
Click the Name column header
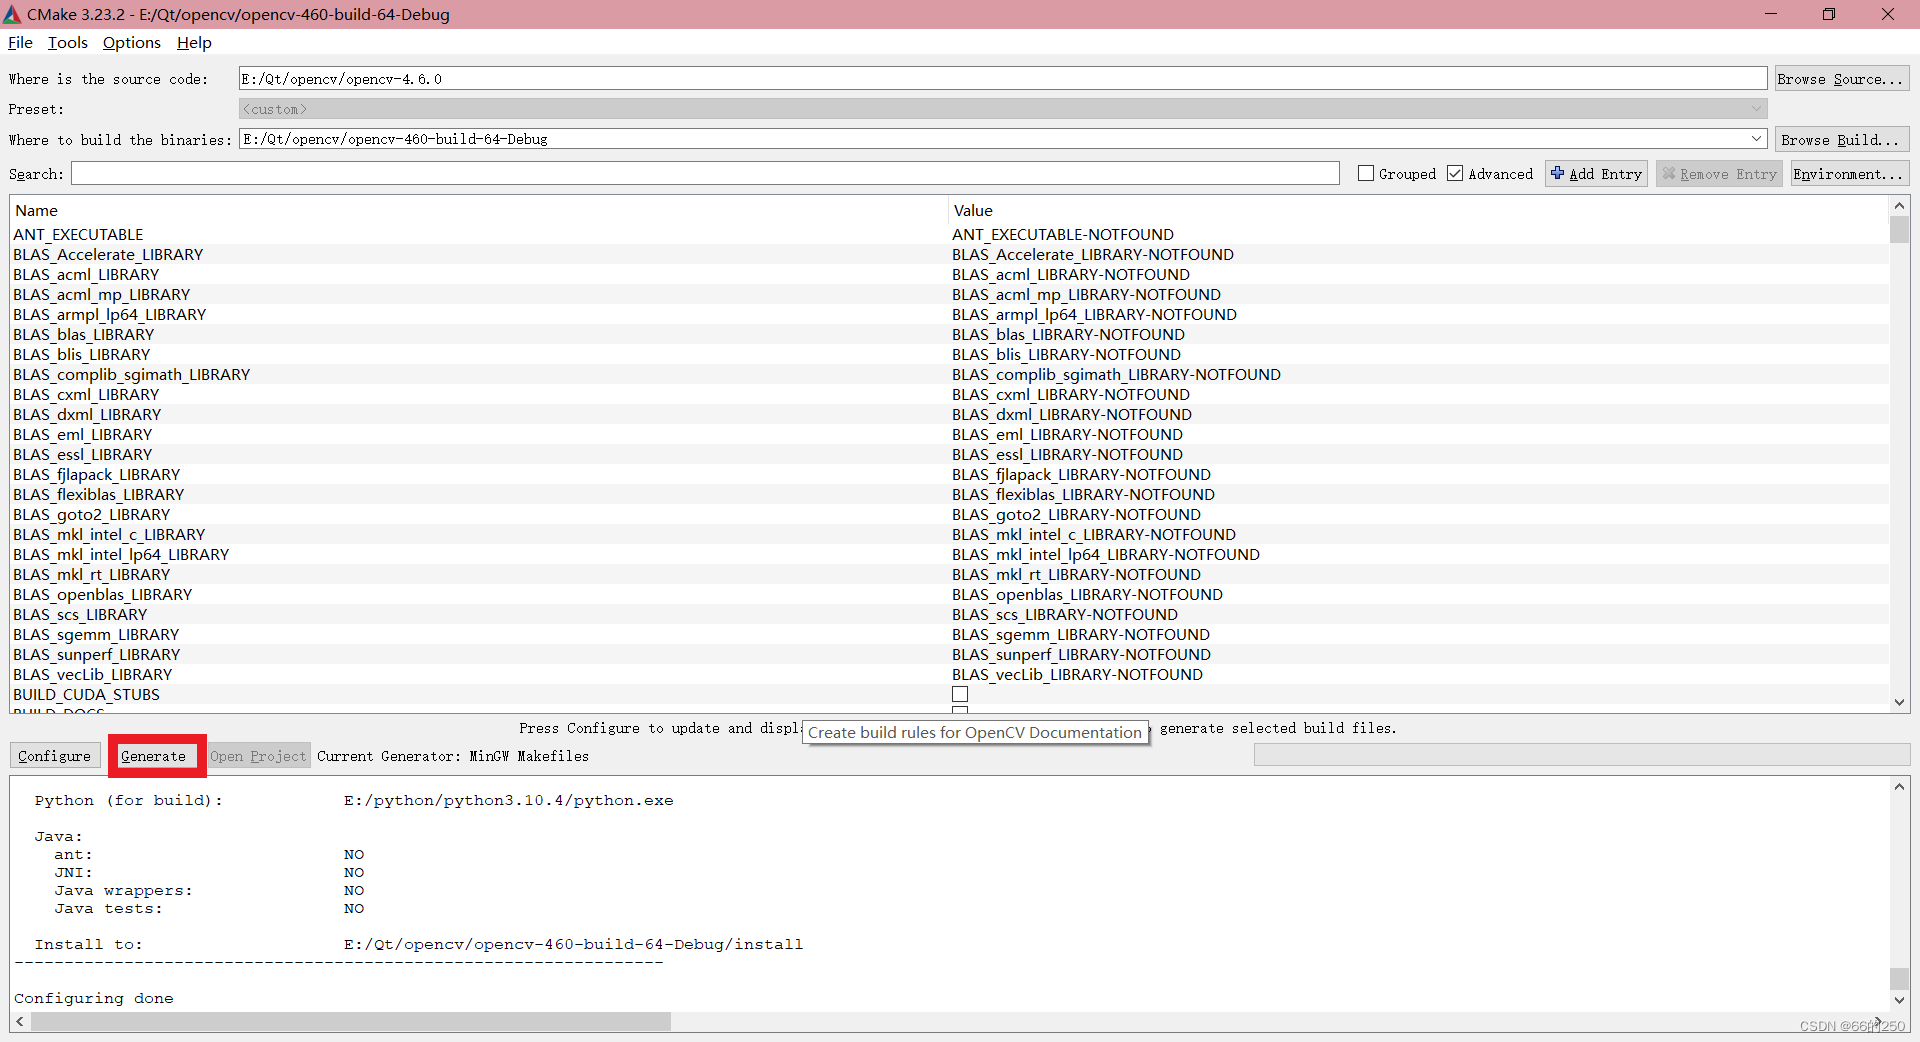pyautogui.click(x=479, y=210)
